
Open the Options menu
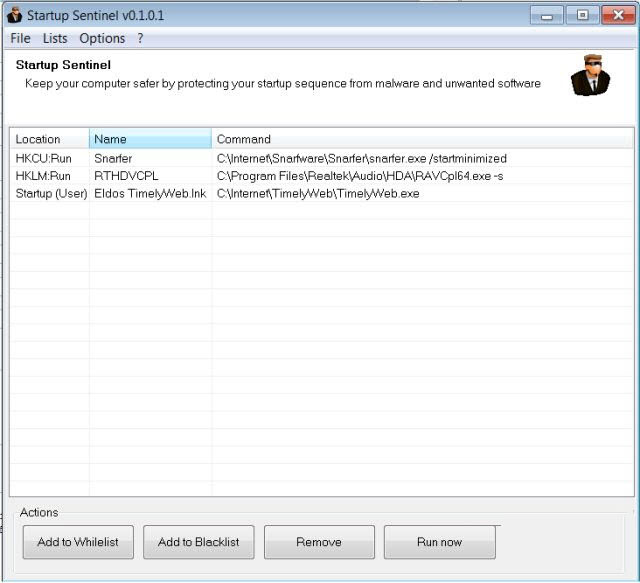pos(102,38)
